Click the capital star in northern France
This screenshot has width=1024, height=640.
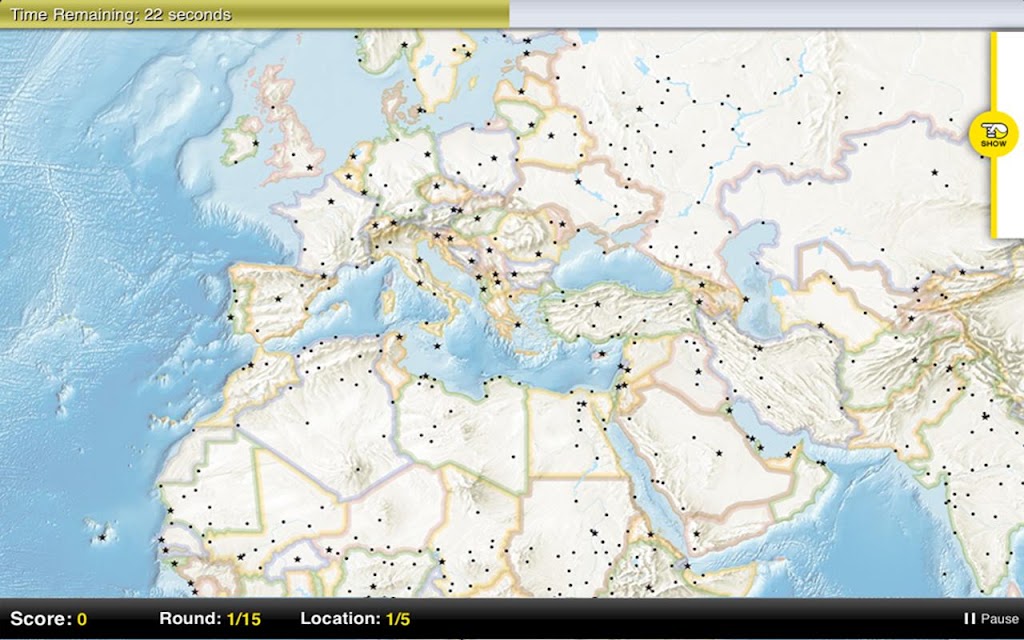331,201
